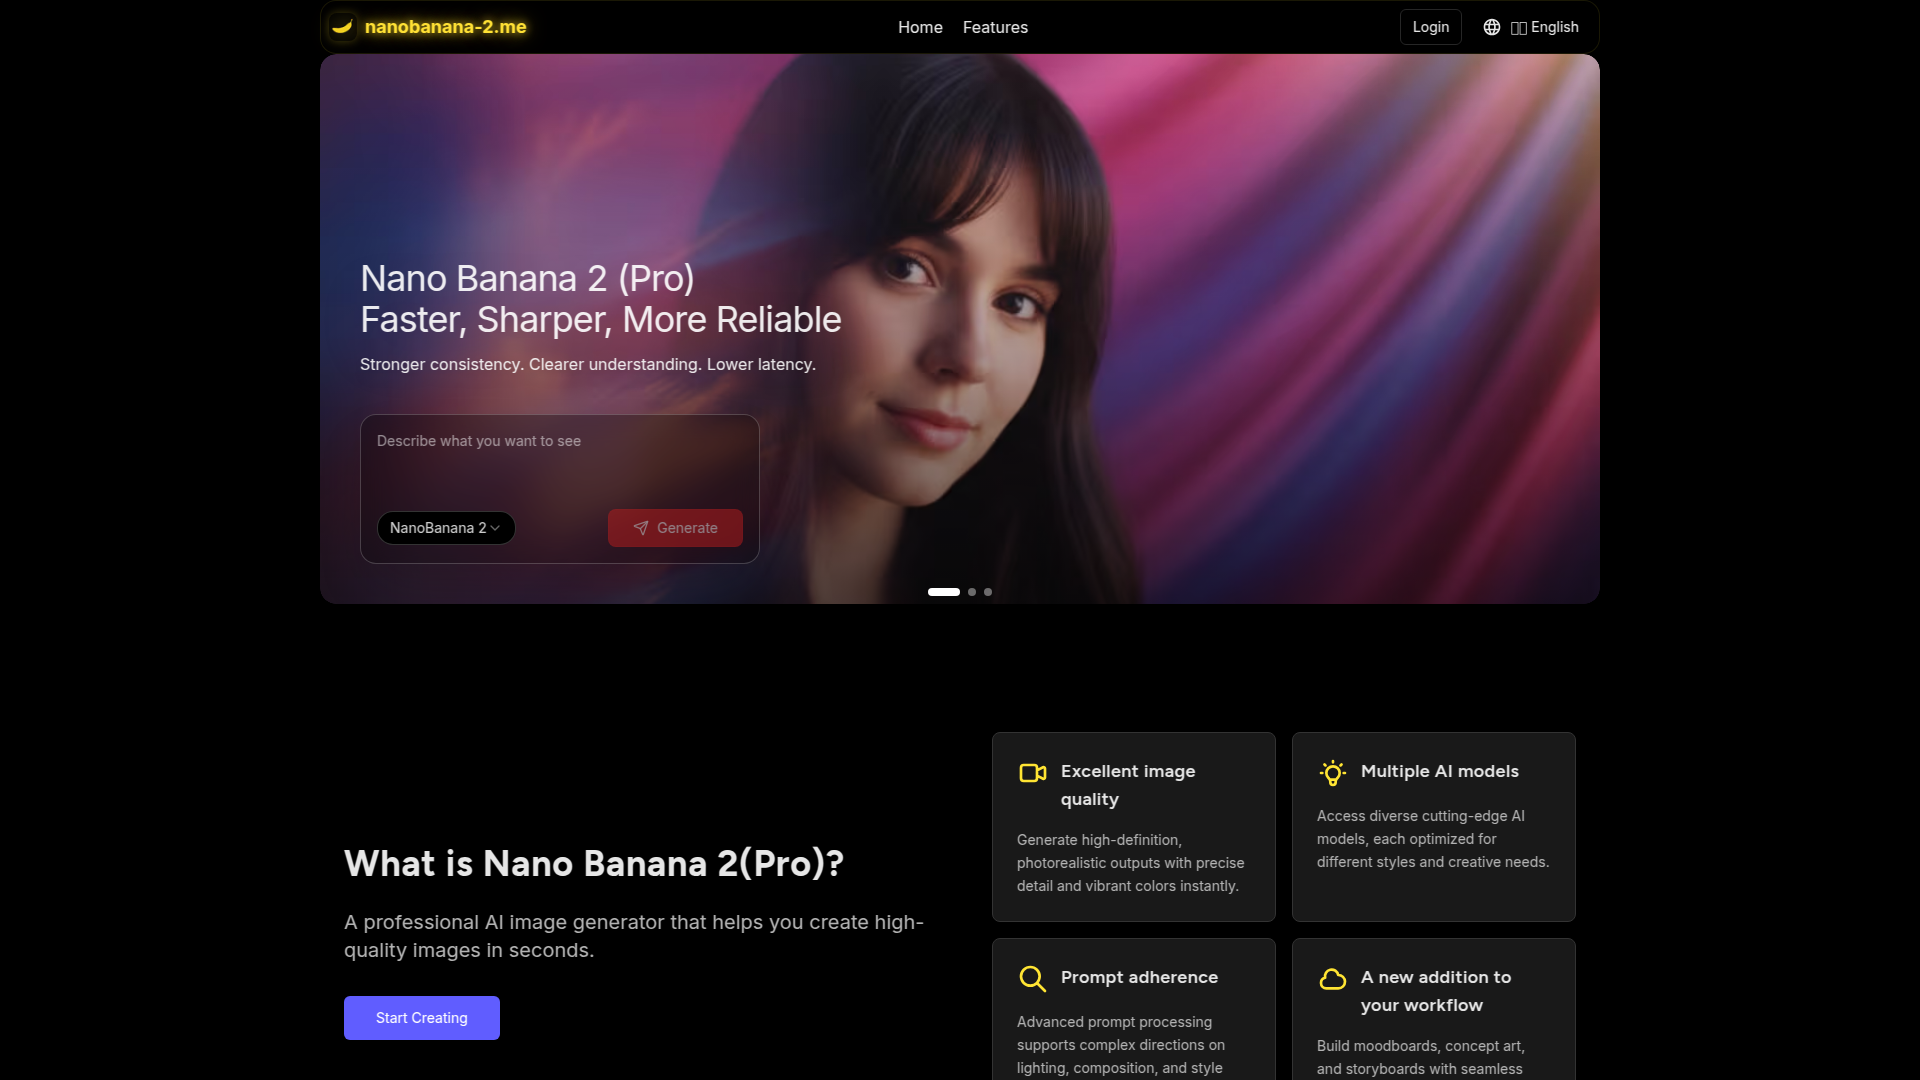The width and height of the screenshot is (1920, 1080).
Task: Go to the Home menu item
Action: click(x=920, y=27)
